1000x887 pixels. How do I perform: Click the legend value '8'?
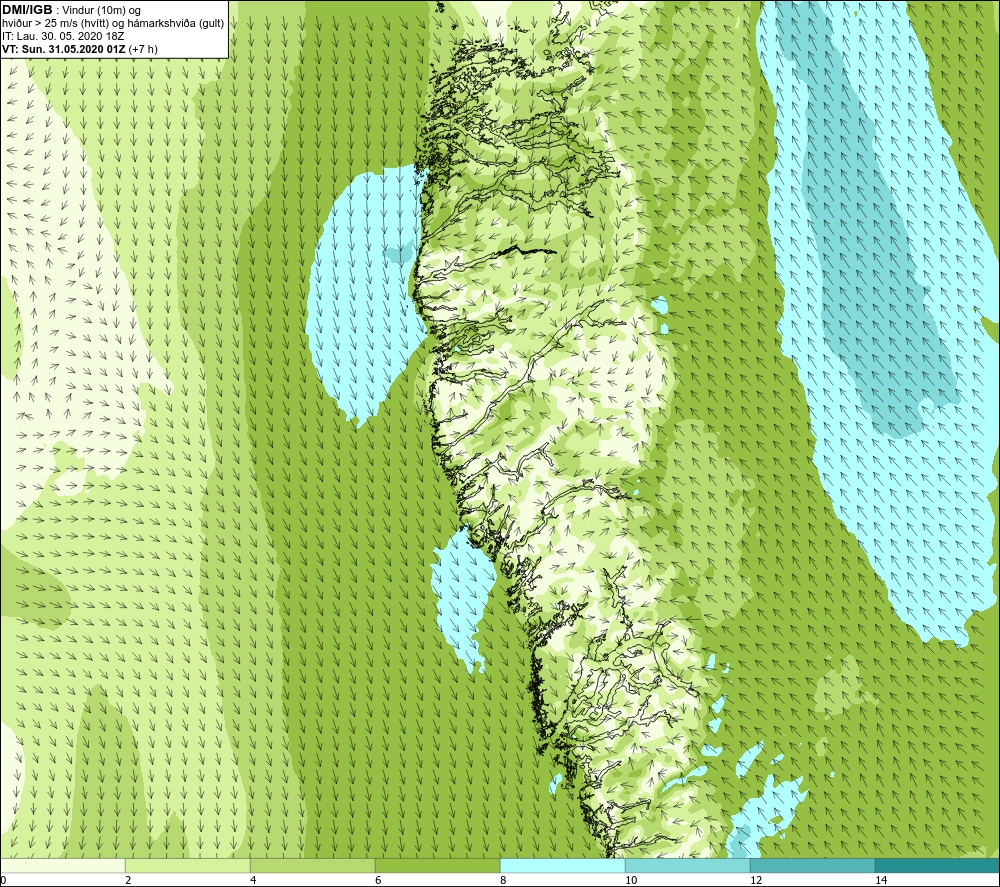pos(503,880)
